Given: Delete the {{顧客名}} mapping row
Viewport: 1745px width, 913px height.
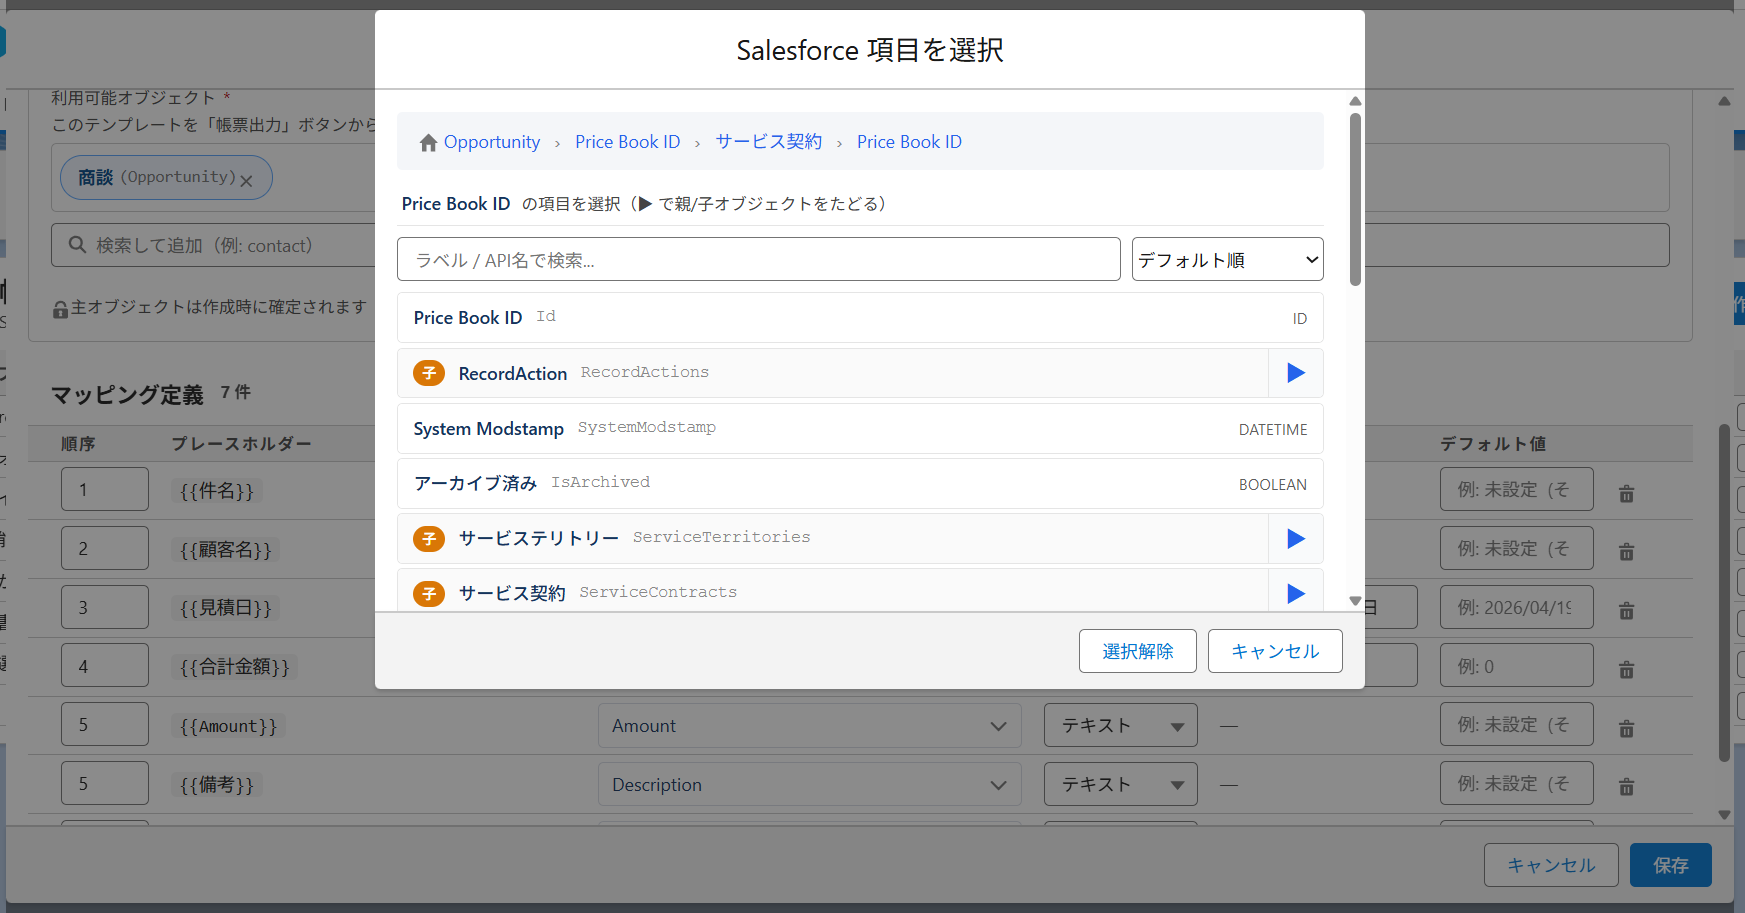Looking at the screenshot, I should pyautogui.click(x=1627, y=552).
